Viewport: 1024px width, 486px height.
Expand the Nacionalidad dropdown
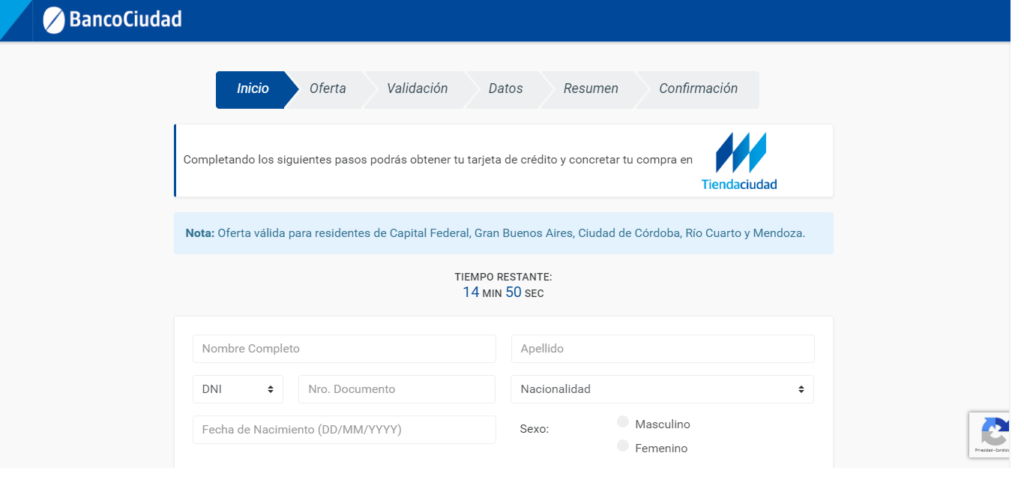pos(662,389)
